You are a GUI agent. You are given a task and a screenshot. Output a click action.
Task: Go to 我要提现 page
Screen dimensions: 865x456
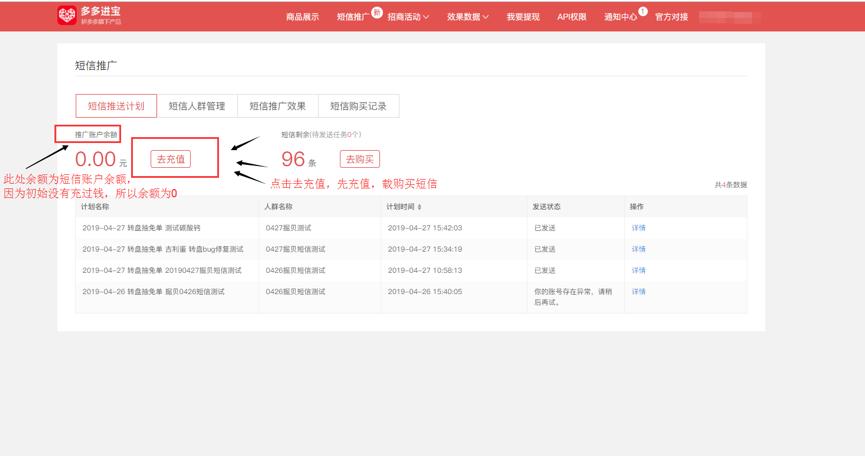(x=523, y=17)
